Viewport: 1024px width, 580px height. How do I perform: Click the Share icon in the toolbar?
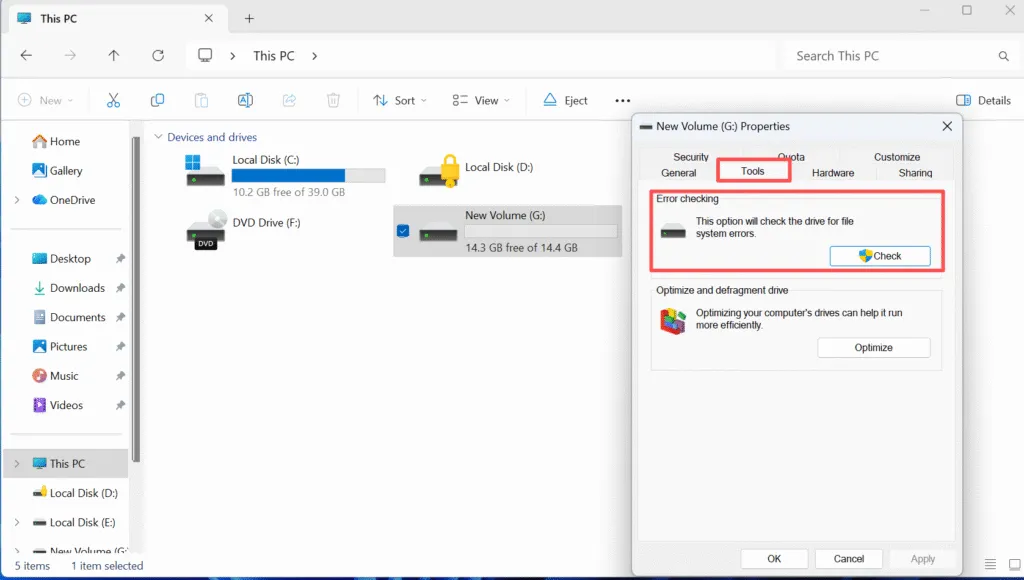point(289,100)
